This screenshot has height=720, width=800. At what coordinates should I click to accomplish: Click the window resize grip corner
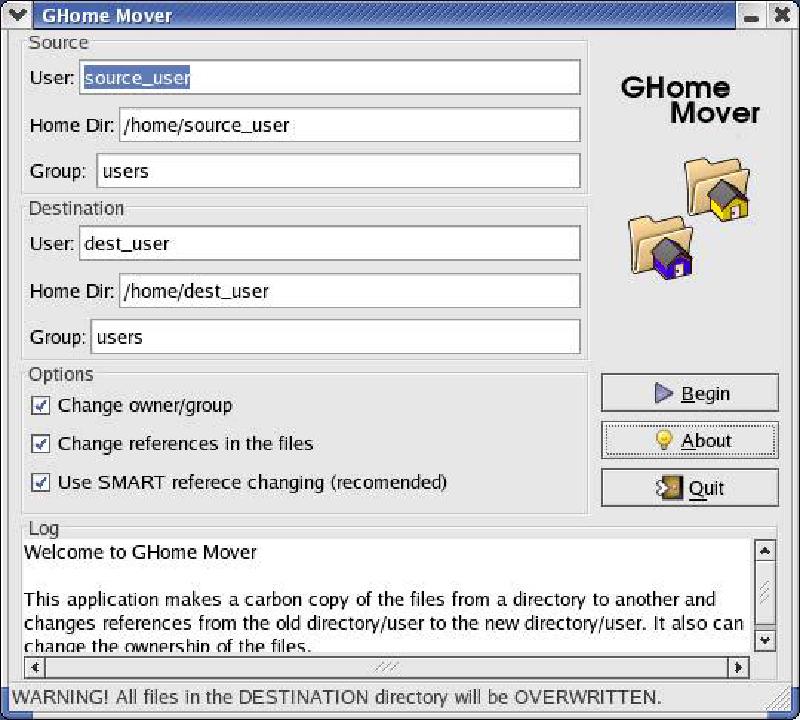pyautogui.click(x=780, y=698)
